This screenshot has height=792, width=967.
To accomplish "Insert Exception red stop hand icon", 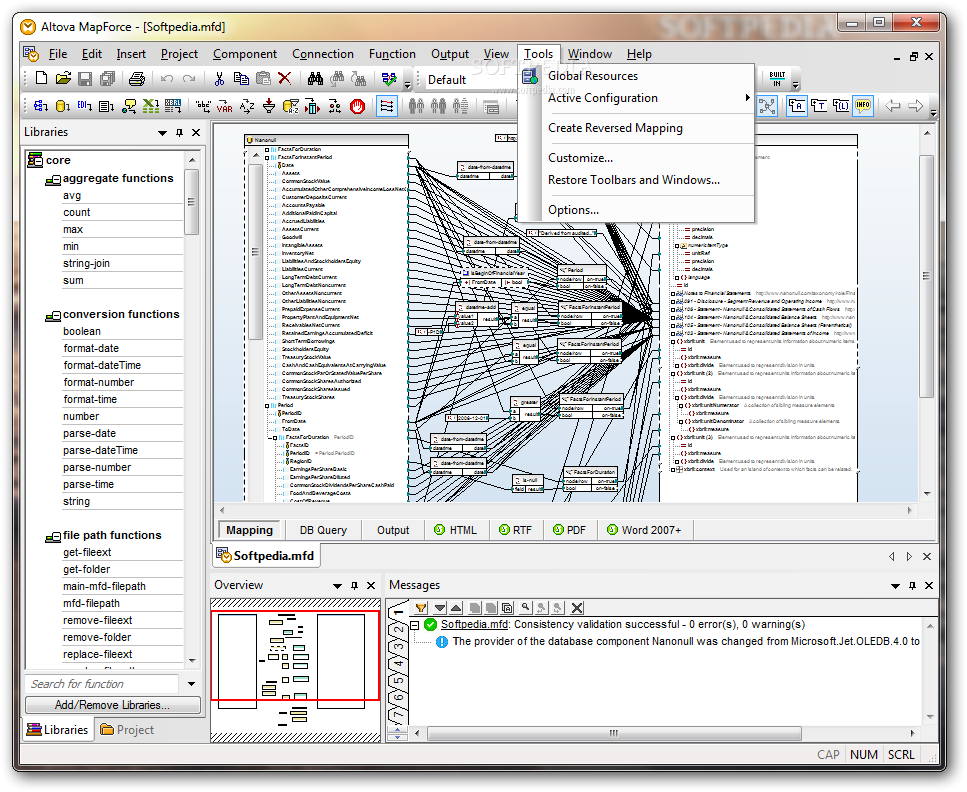I will tap(357, 106).
